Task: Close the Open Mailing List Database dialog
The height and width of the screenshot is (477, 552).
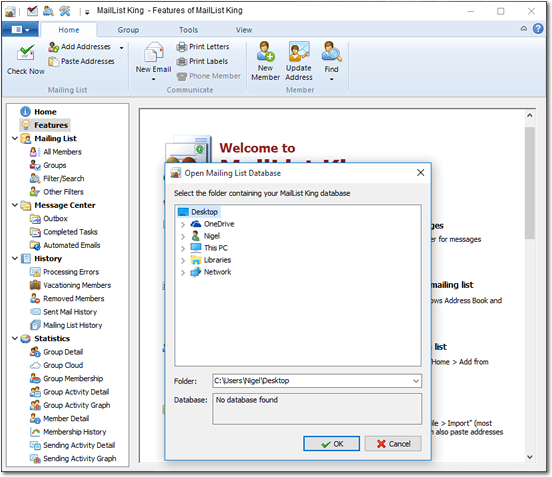Action: point(420,172)
